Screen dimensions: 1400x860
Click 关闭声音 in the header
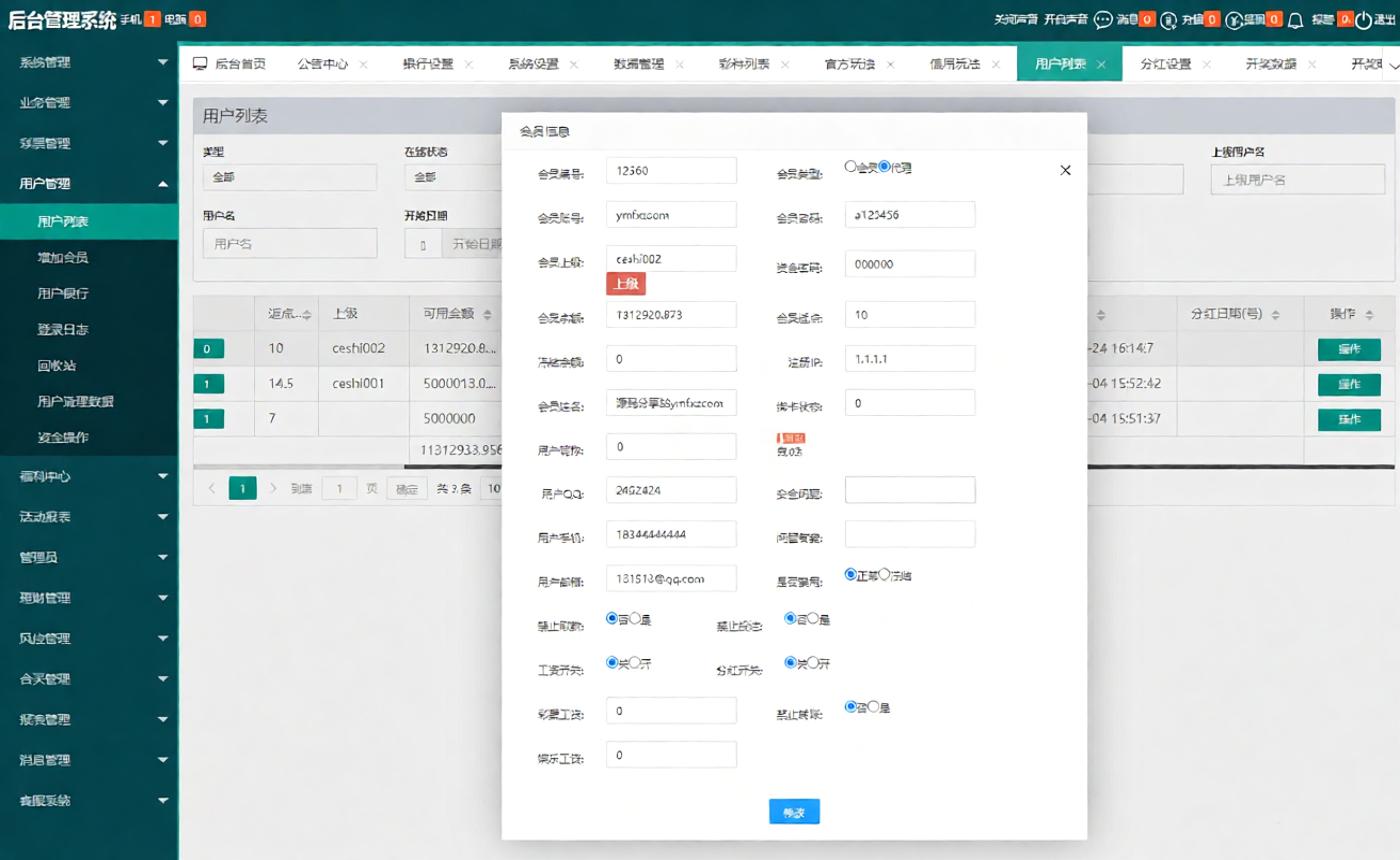click(1016, 19)
